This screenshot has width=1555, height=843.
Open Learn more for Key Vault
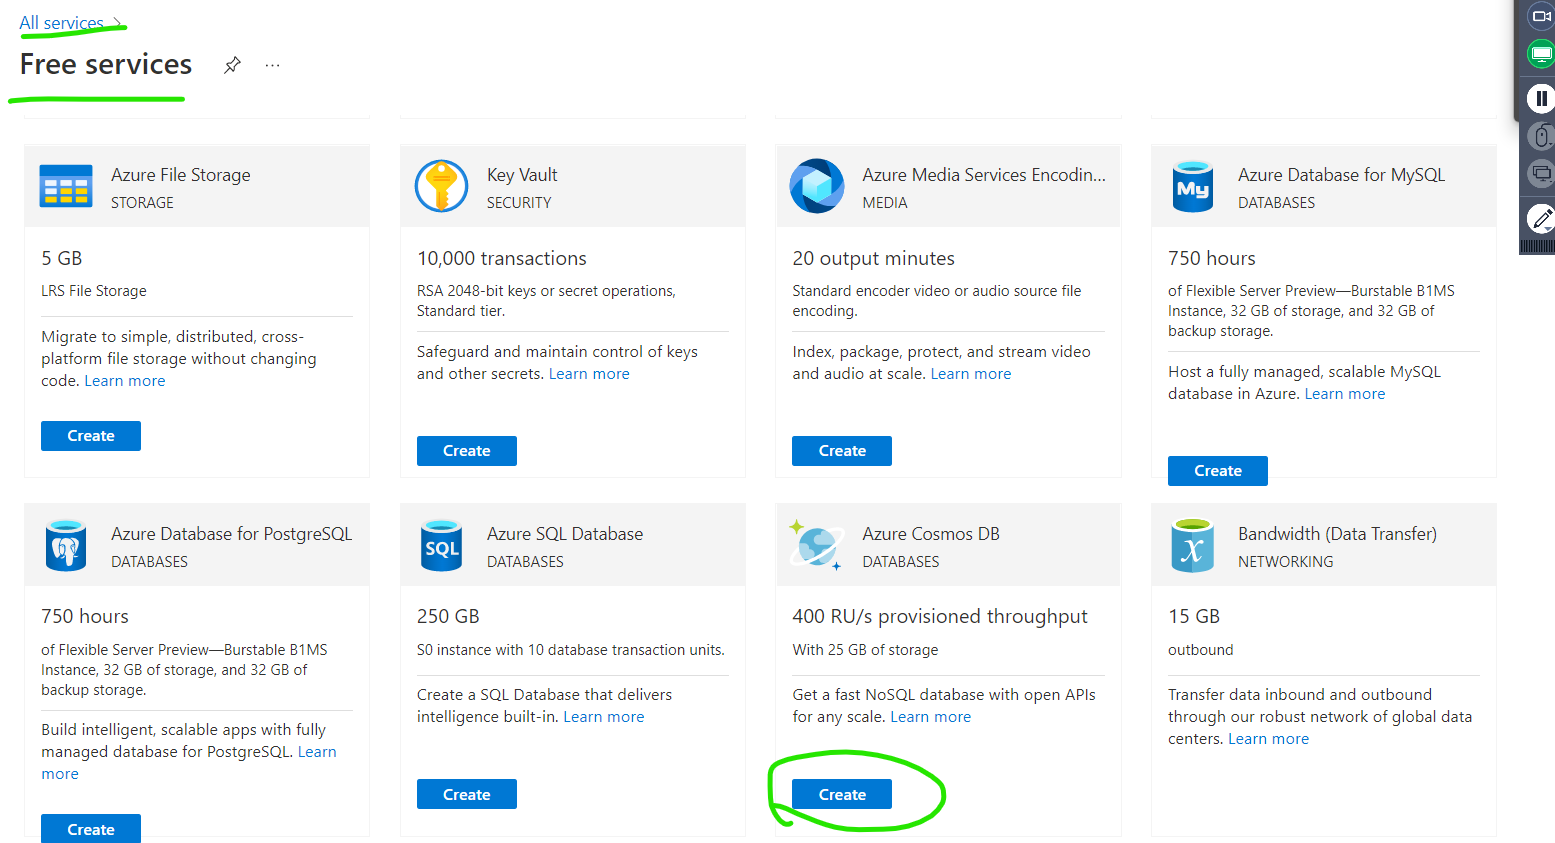click(589, 374)
